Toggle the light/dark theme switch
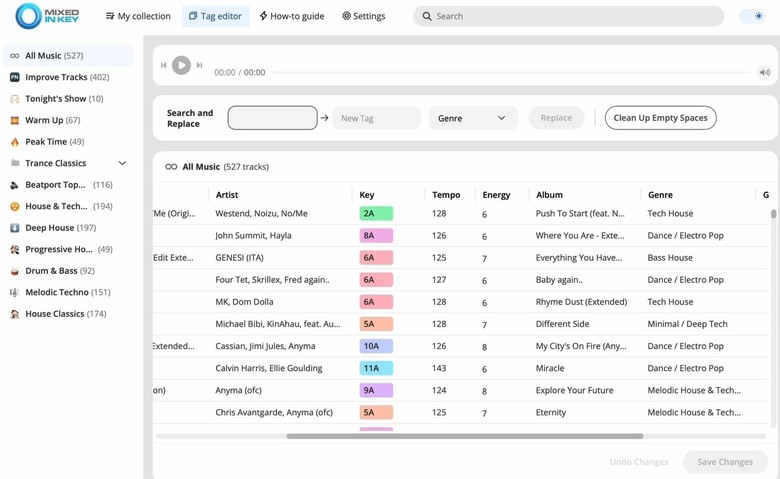This screenshot has width=780, height=479. tap(752, 16)
